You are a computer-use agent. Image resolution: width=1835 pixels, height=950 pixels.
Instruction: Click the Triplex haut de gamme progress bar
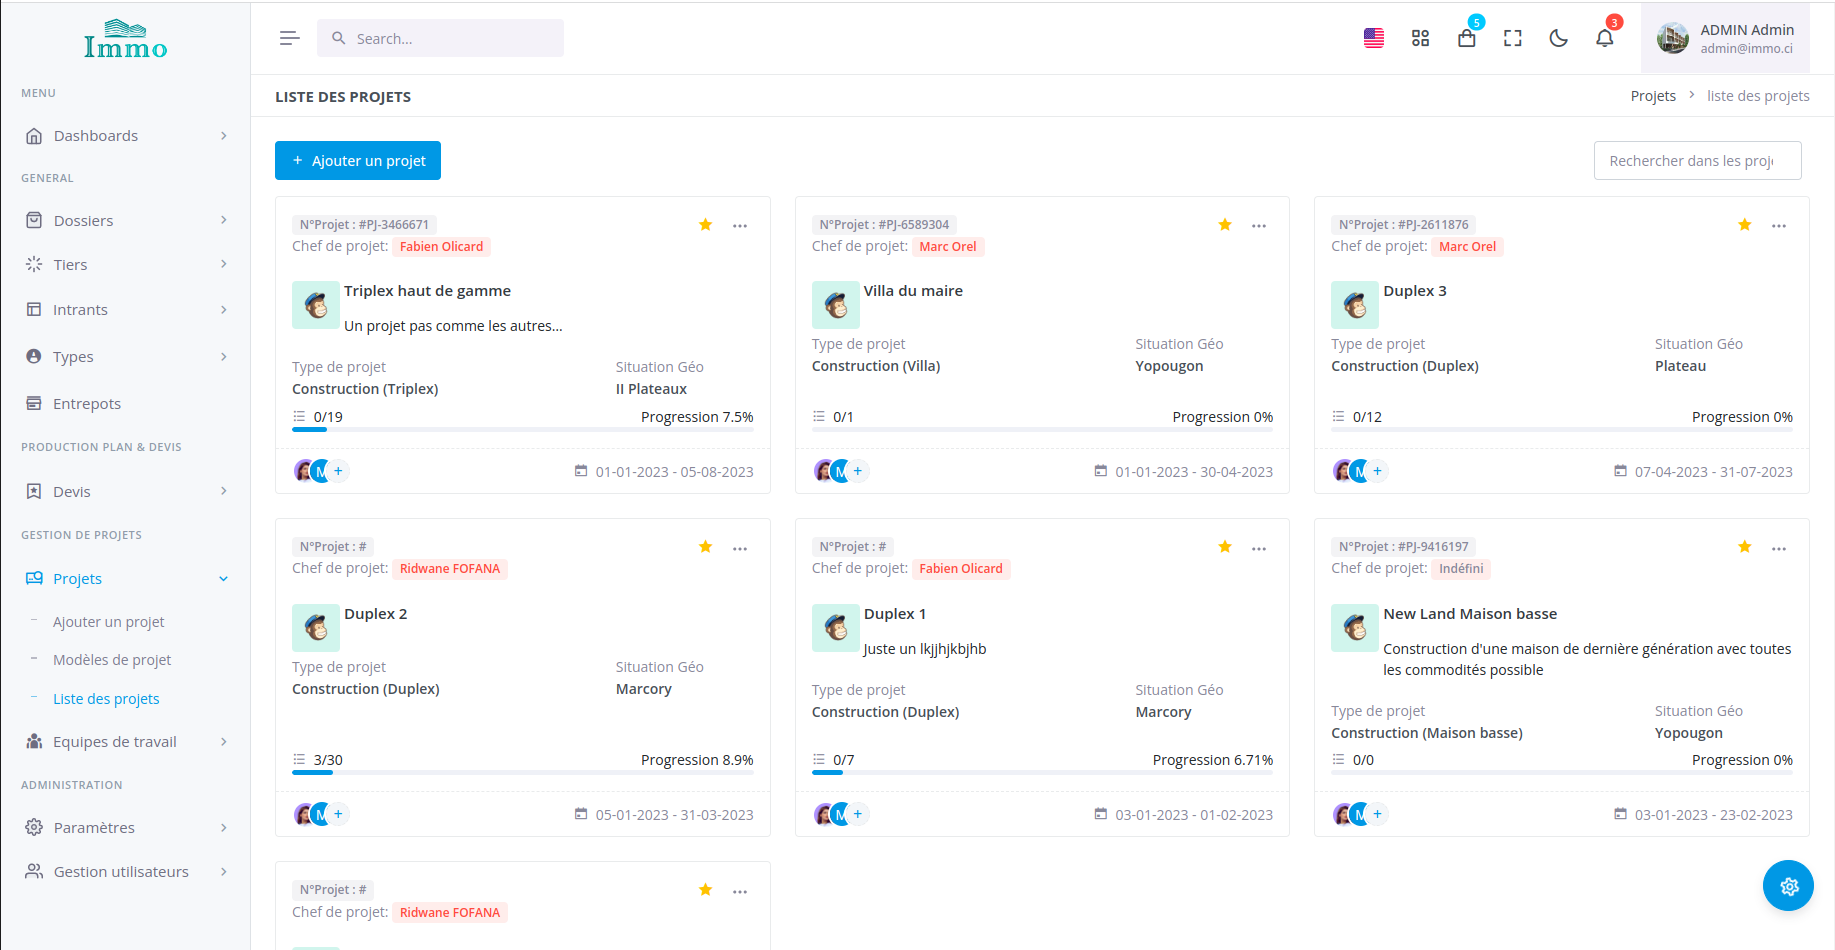click(x=522, y=429)
